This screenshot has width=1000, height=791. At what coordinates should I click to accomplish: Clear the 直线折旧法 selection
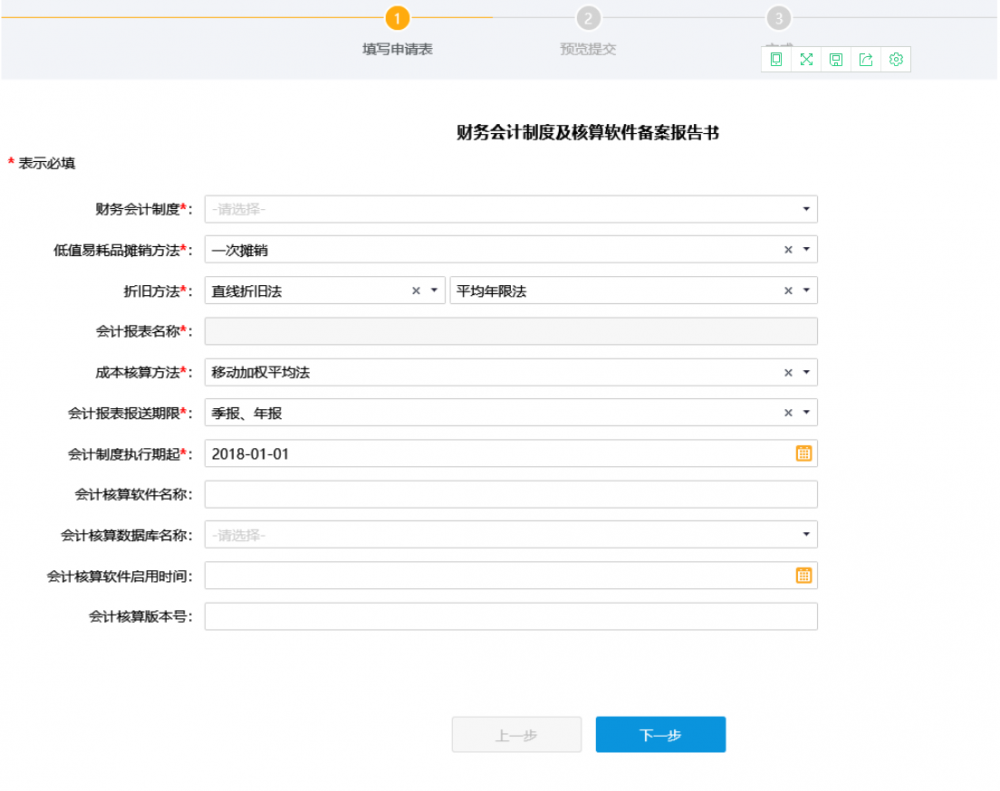pos(416,291)
